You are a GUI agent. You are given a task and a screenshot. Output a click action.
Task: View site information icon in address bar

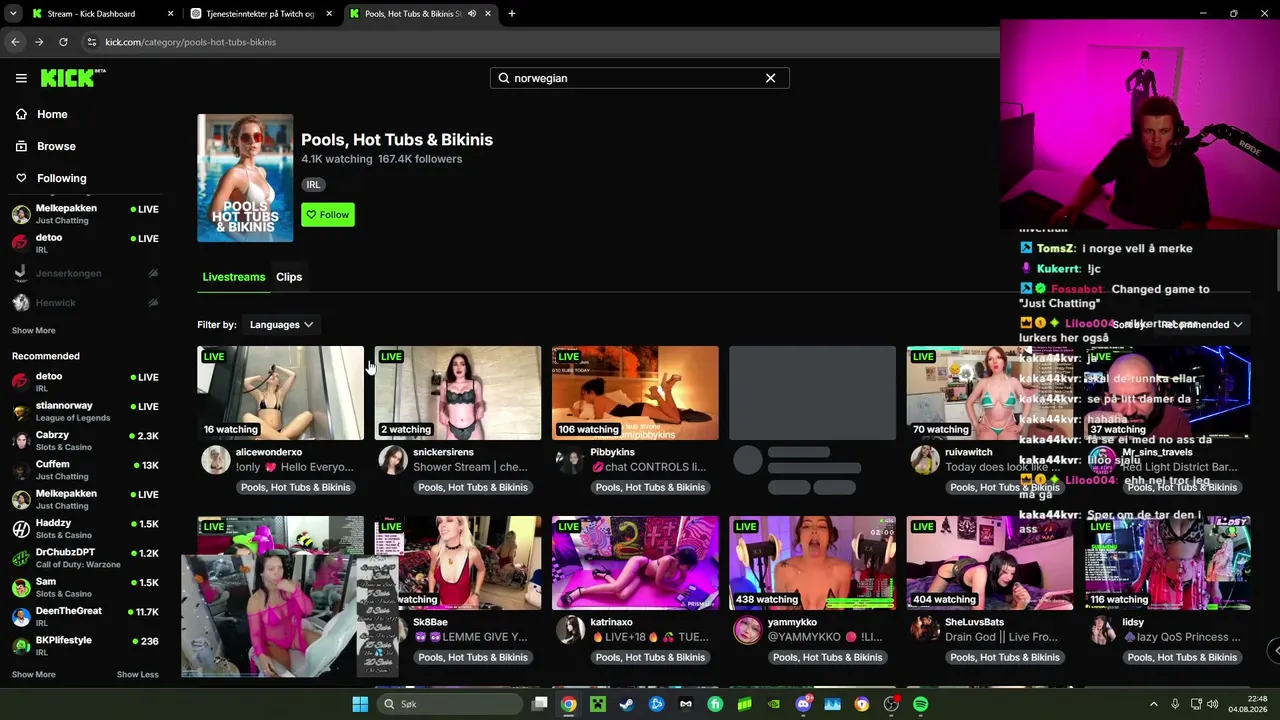(92, 42)
